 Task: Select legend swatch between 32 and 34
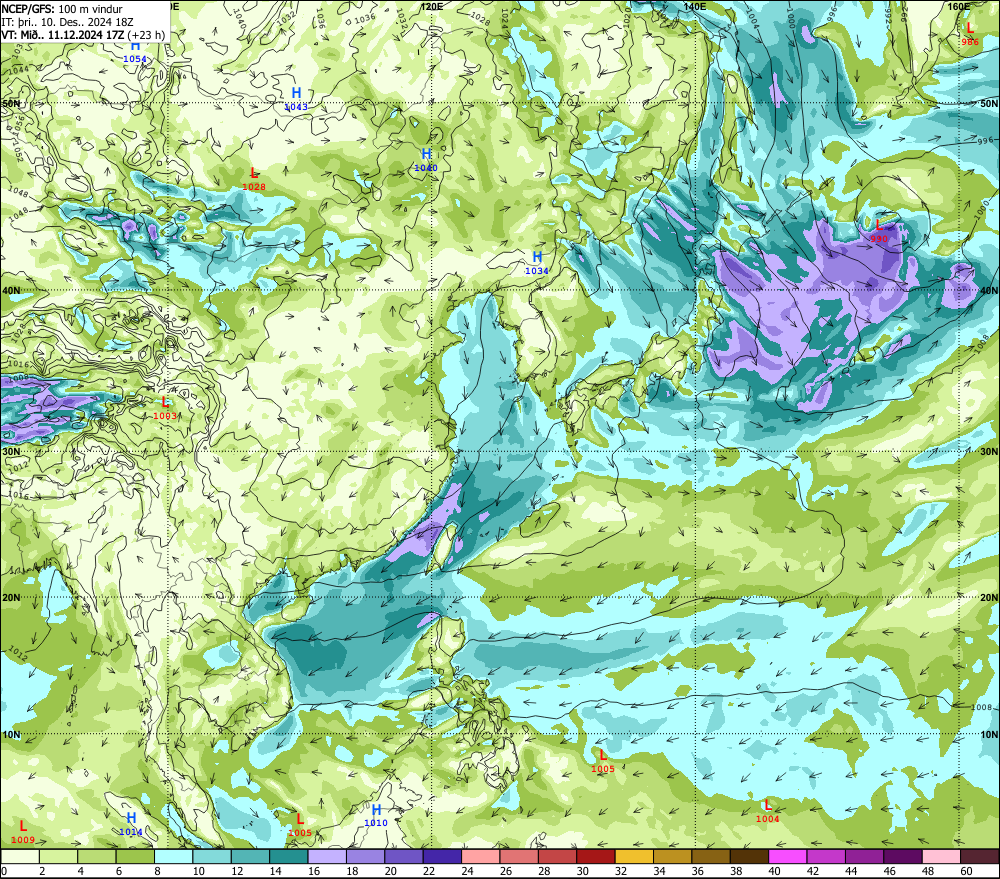[x=634, y=857]
